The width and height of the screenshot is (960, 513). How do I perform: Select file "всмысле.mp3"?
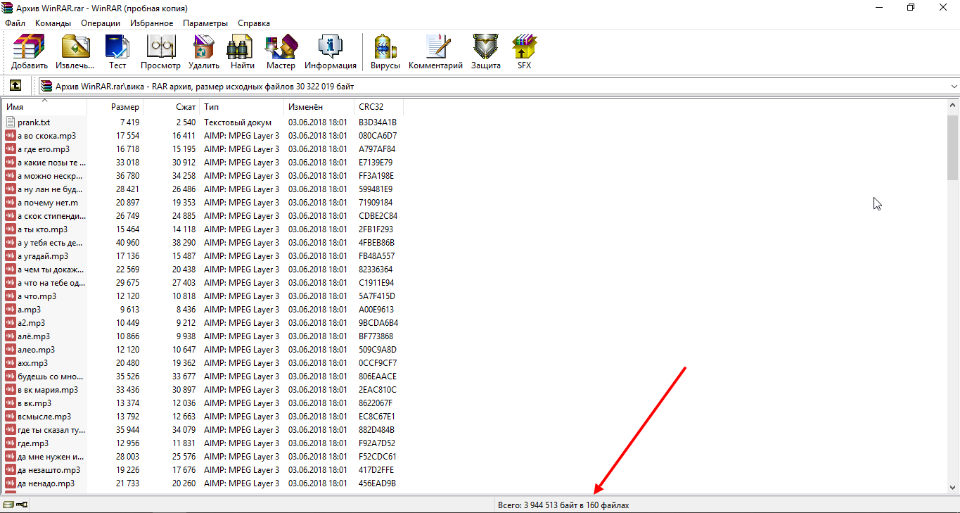pos(44,417)
